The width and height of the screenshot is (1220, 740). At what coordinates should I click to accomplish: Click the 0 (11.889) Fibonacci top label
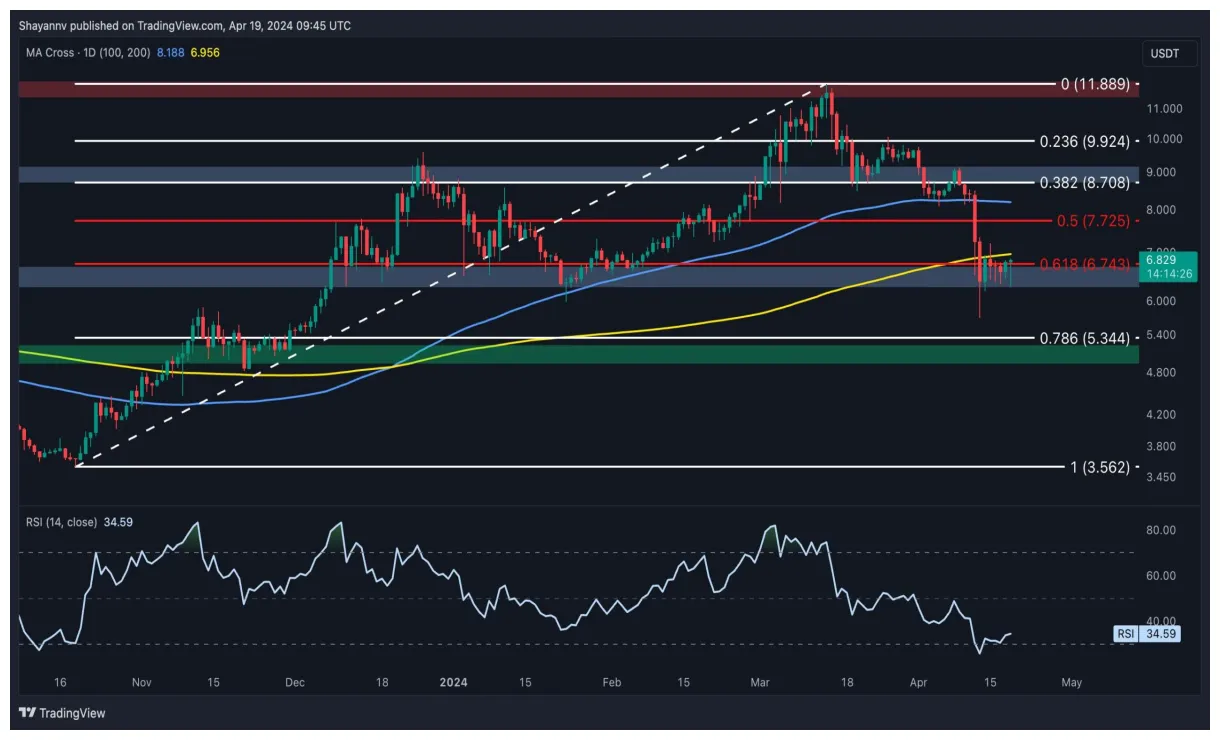[1094, 84]
